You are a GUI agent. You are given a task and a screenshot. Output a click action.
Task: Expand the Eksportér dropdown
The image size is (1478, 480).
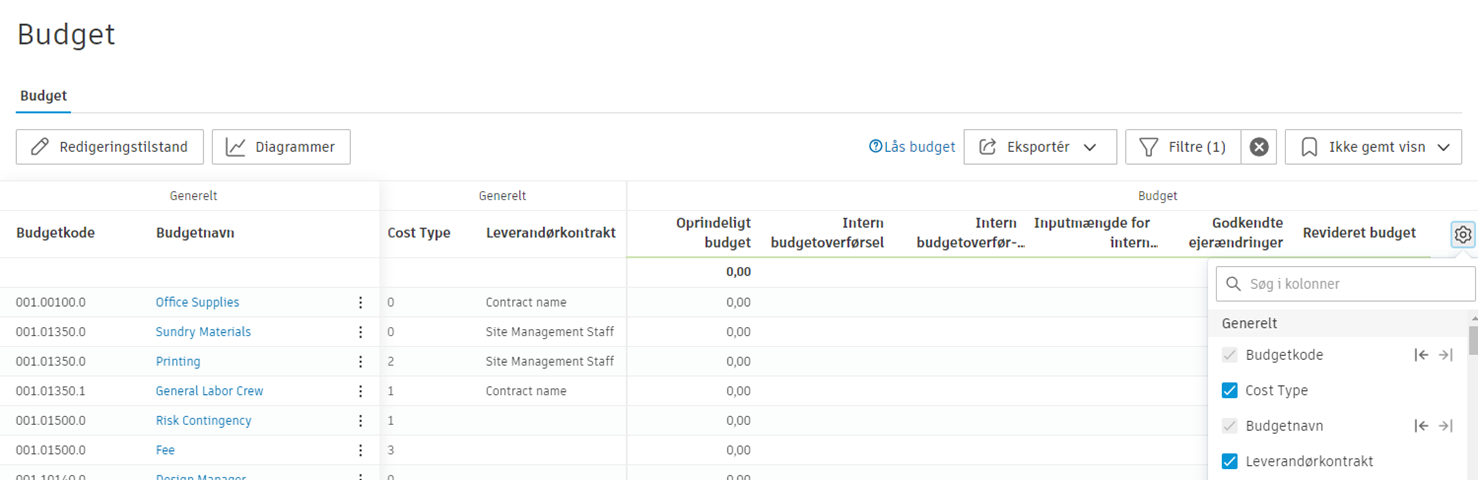(1040, 147)
